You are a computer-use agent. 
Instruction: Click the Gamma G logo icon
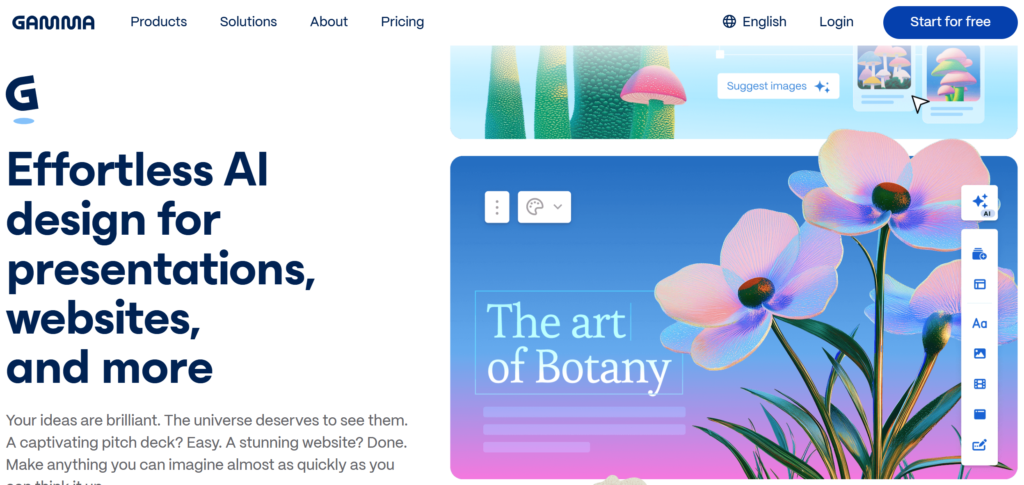point(22,97)
